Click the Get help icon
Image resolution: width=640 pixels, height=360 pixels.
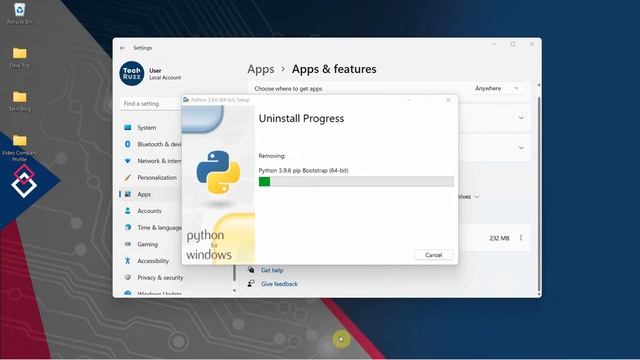[251, 270]
